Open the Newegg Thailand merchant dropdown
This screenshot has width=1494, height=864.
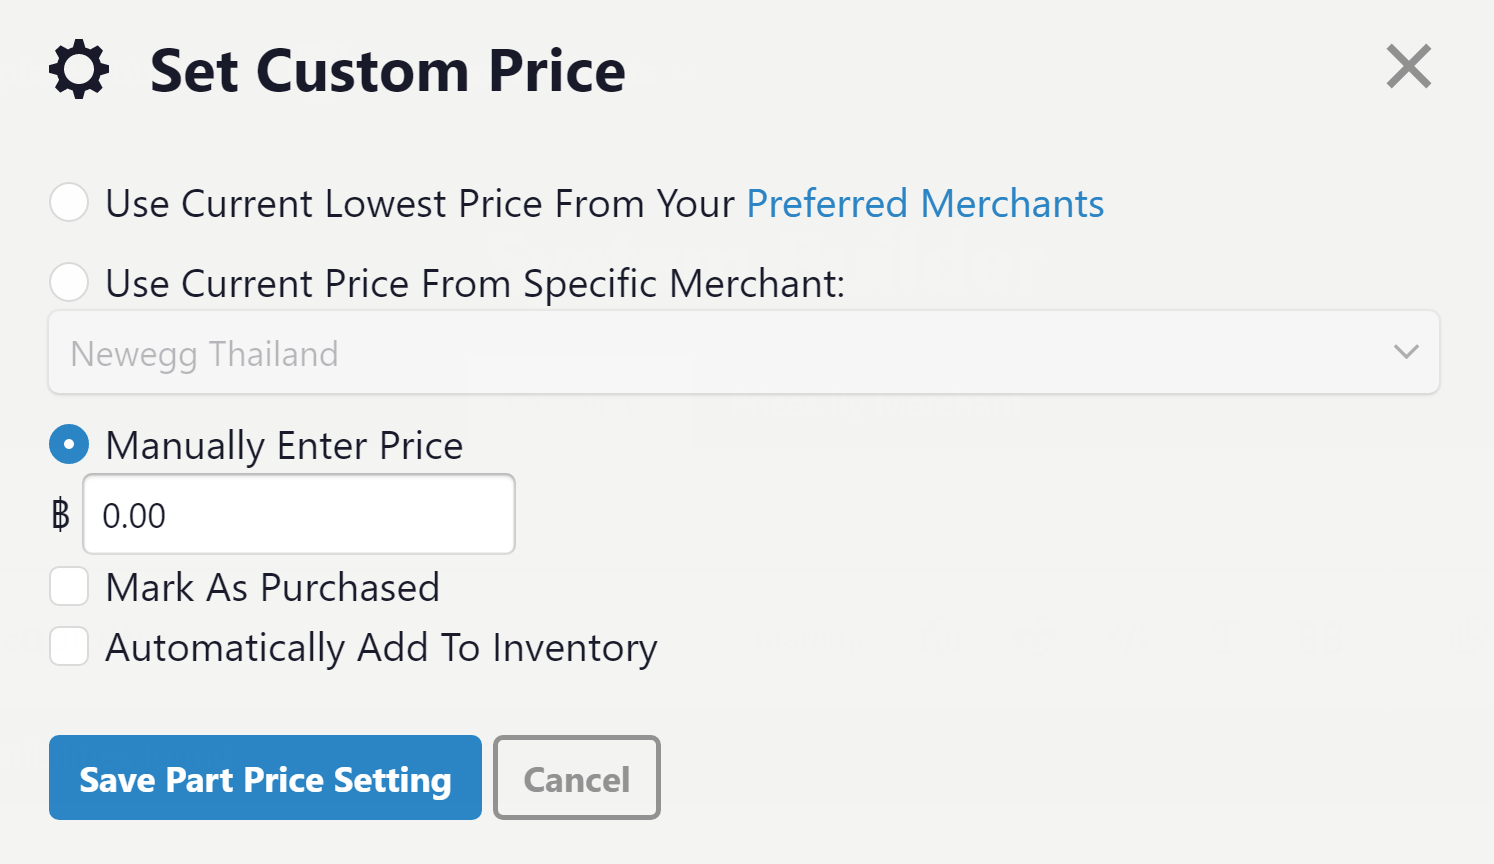pos(744,352)
